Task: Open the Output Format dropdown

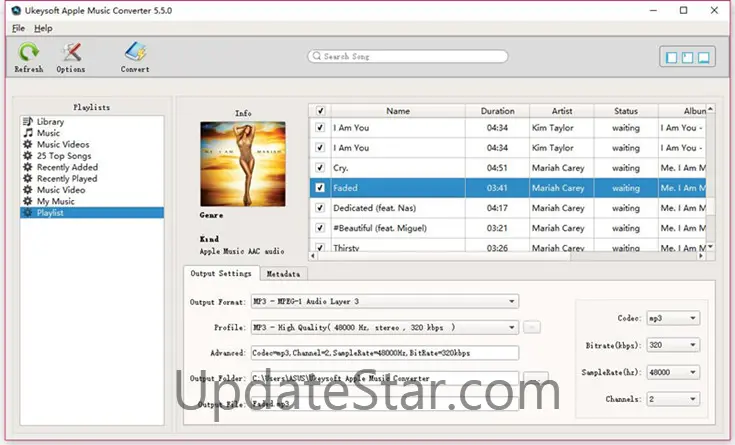Action: pyautogui.click(x=385, y=301)
